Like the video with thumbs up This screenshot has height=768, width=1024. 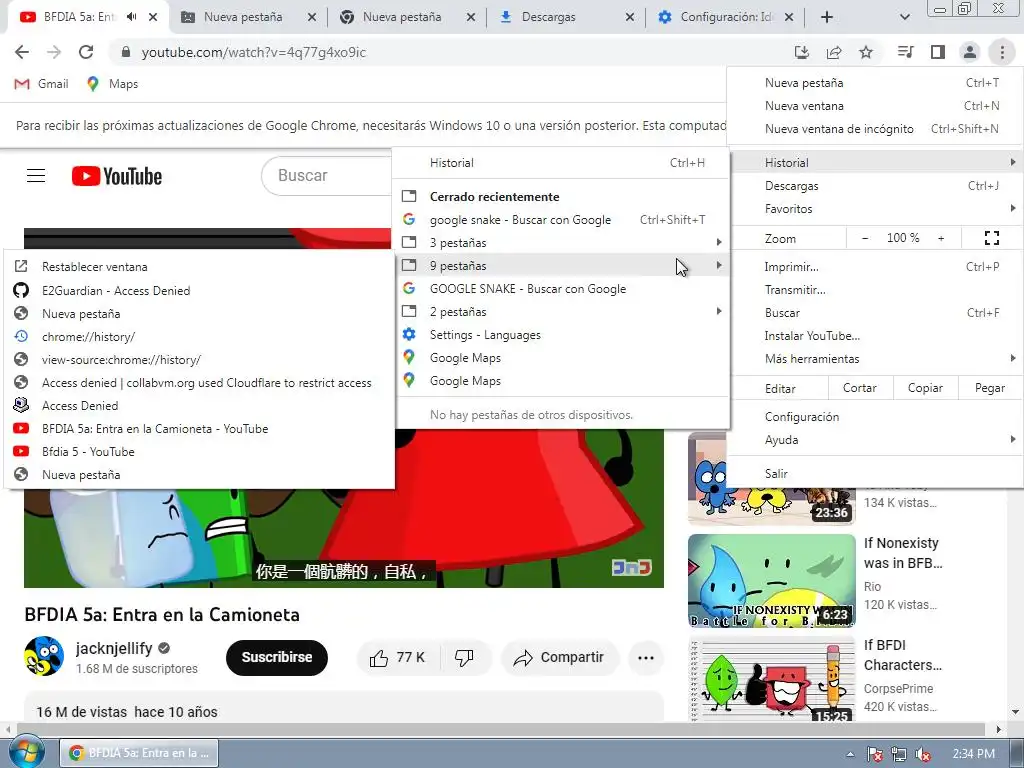[x=398, y=658]
